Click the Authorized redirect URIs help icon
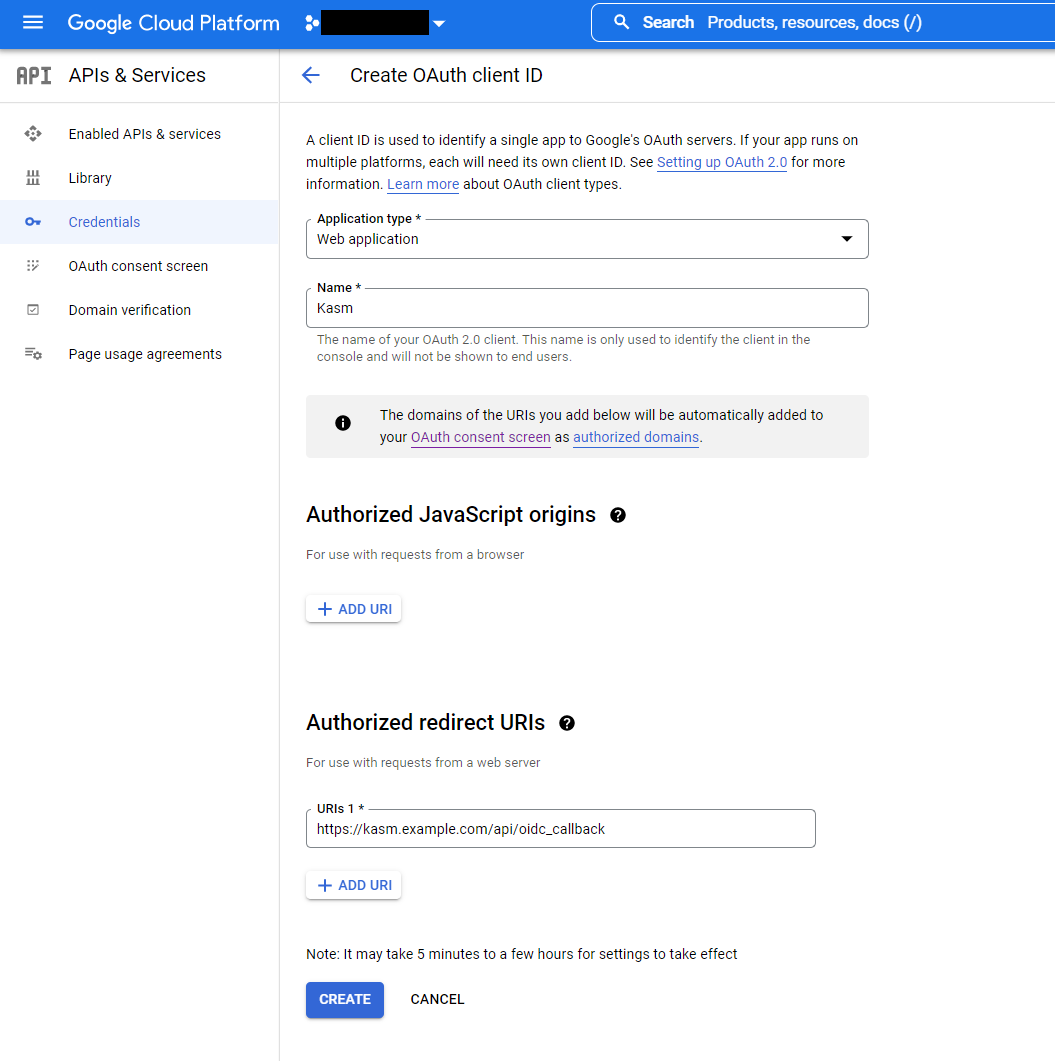Image resolution: width=1055 pixels, height=1061 pixels. 566,722
